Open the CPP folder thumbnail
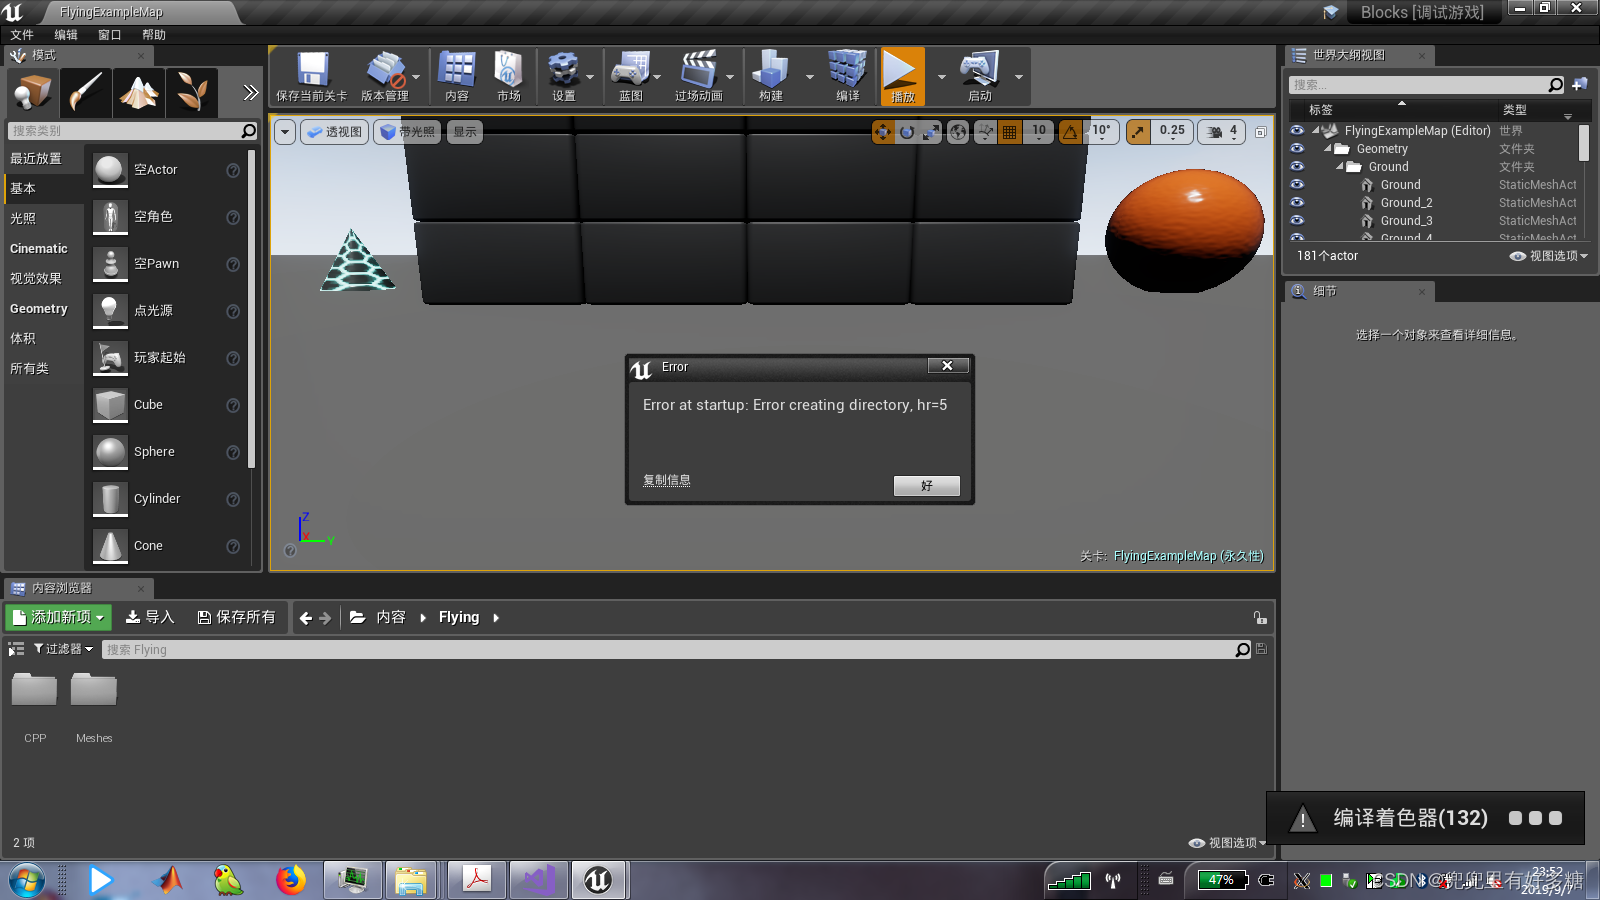The image size is (1600, 900). click(x=34, y=690)
